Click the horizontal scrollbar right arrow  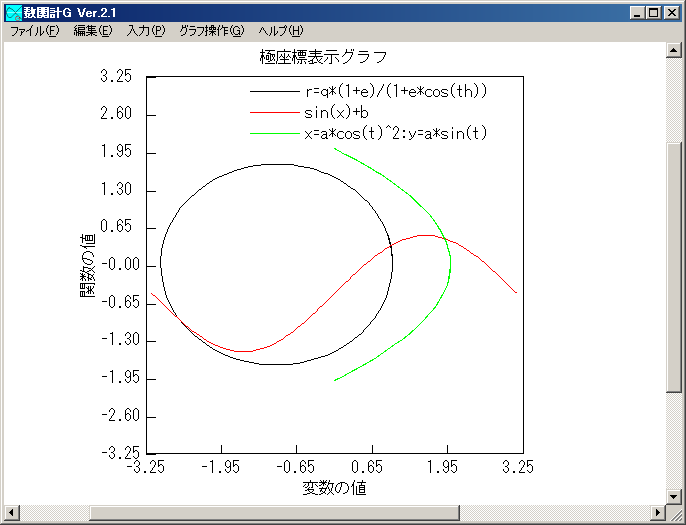click(658, 514)
